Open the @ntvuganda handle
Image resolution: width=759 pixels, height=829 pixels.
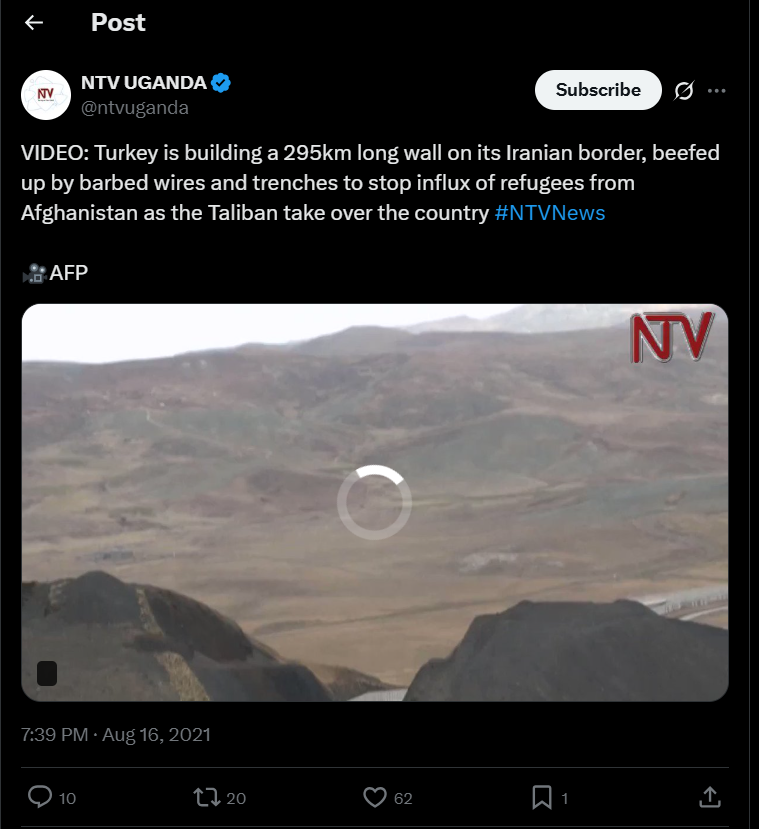click(135, 108)
